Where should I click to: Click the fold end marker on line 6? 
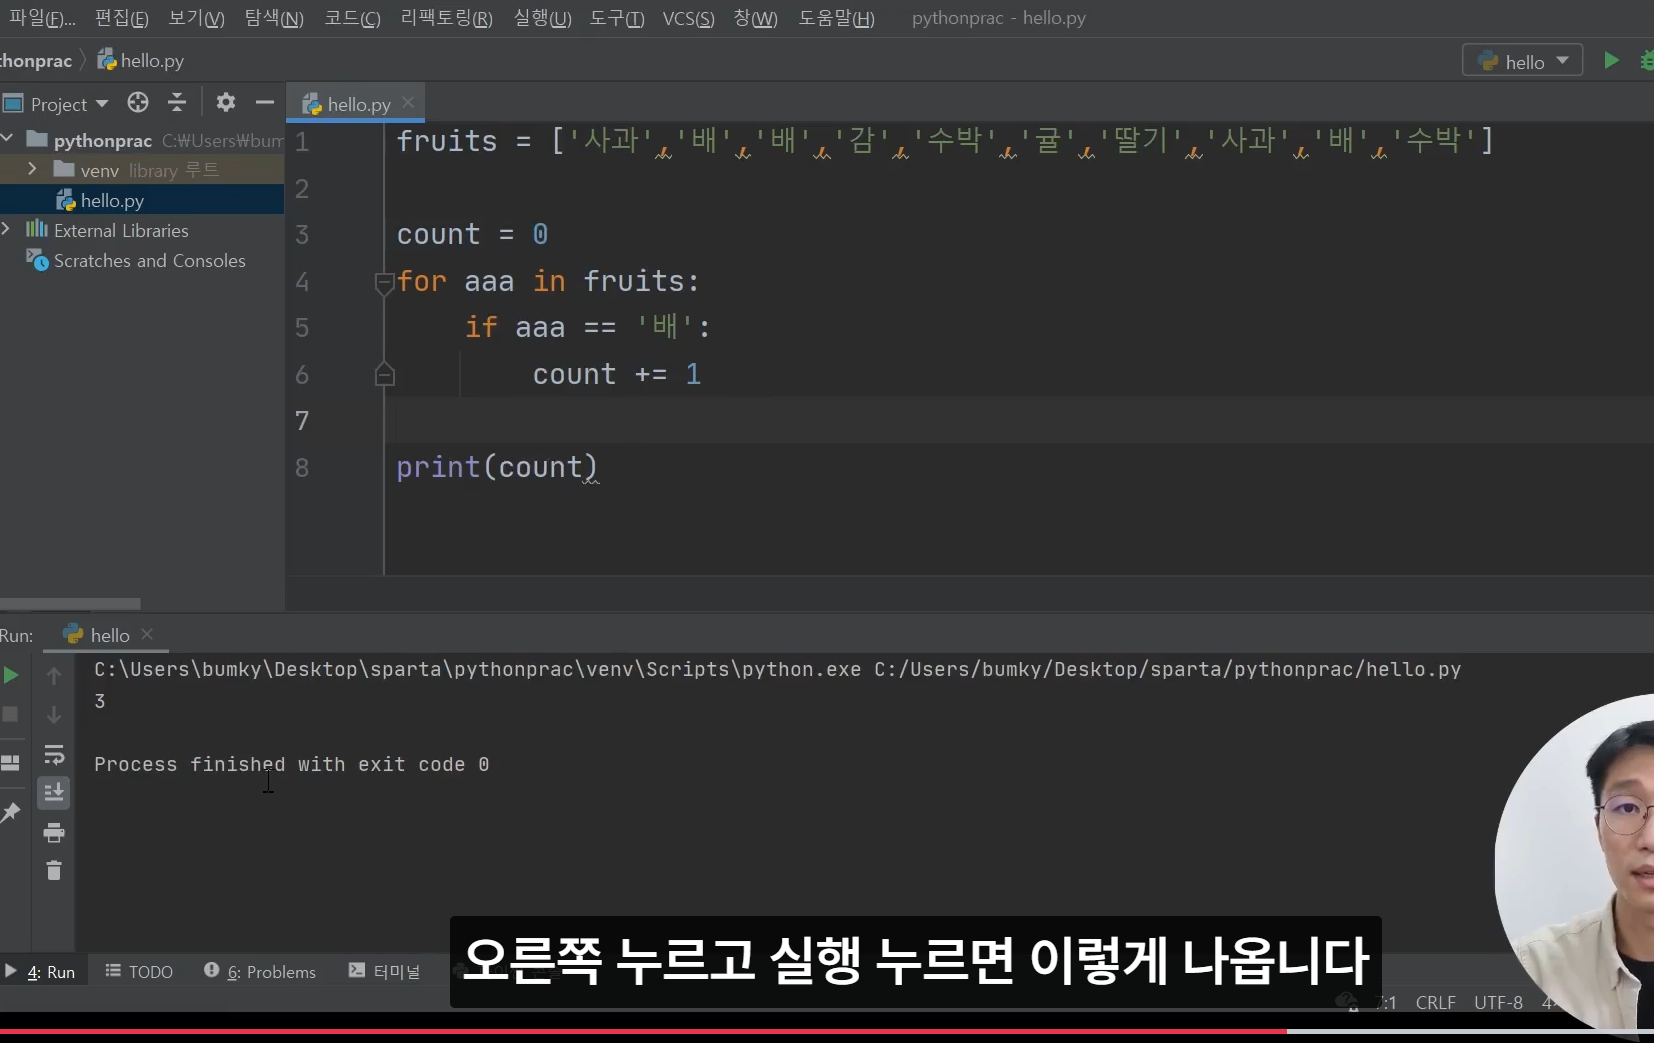pyautogui.click(x=385, y=375)
